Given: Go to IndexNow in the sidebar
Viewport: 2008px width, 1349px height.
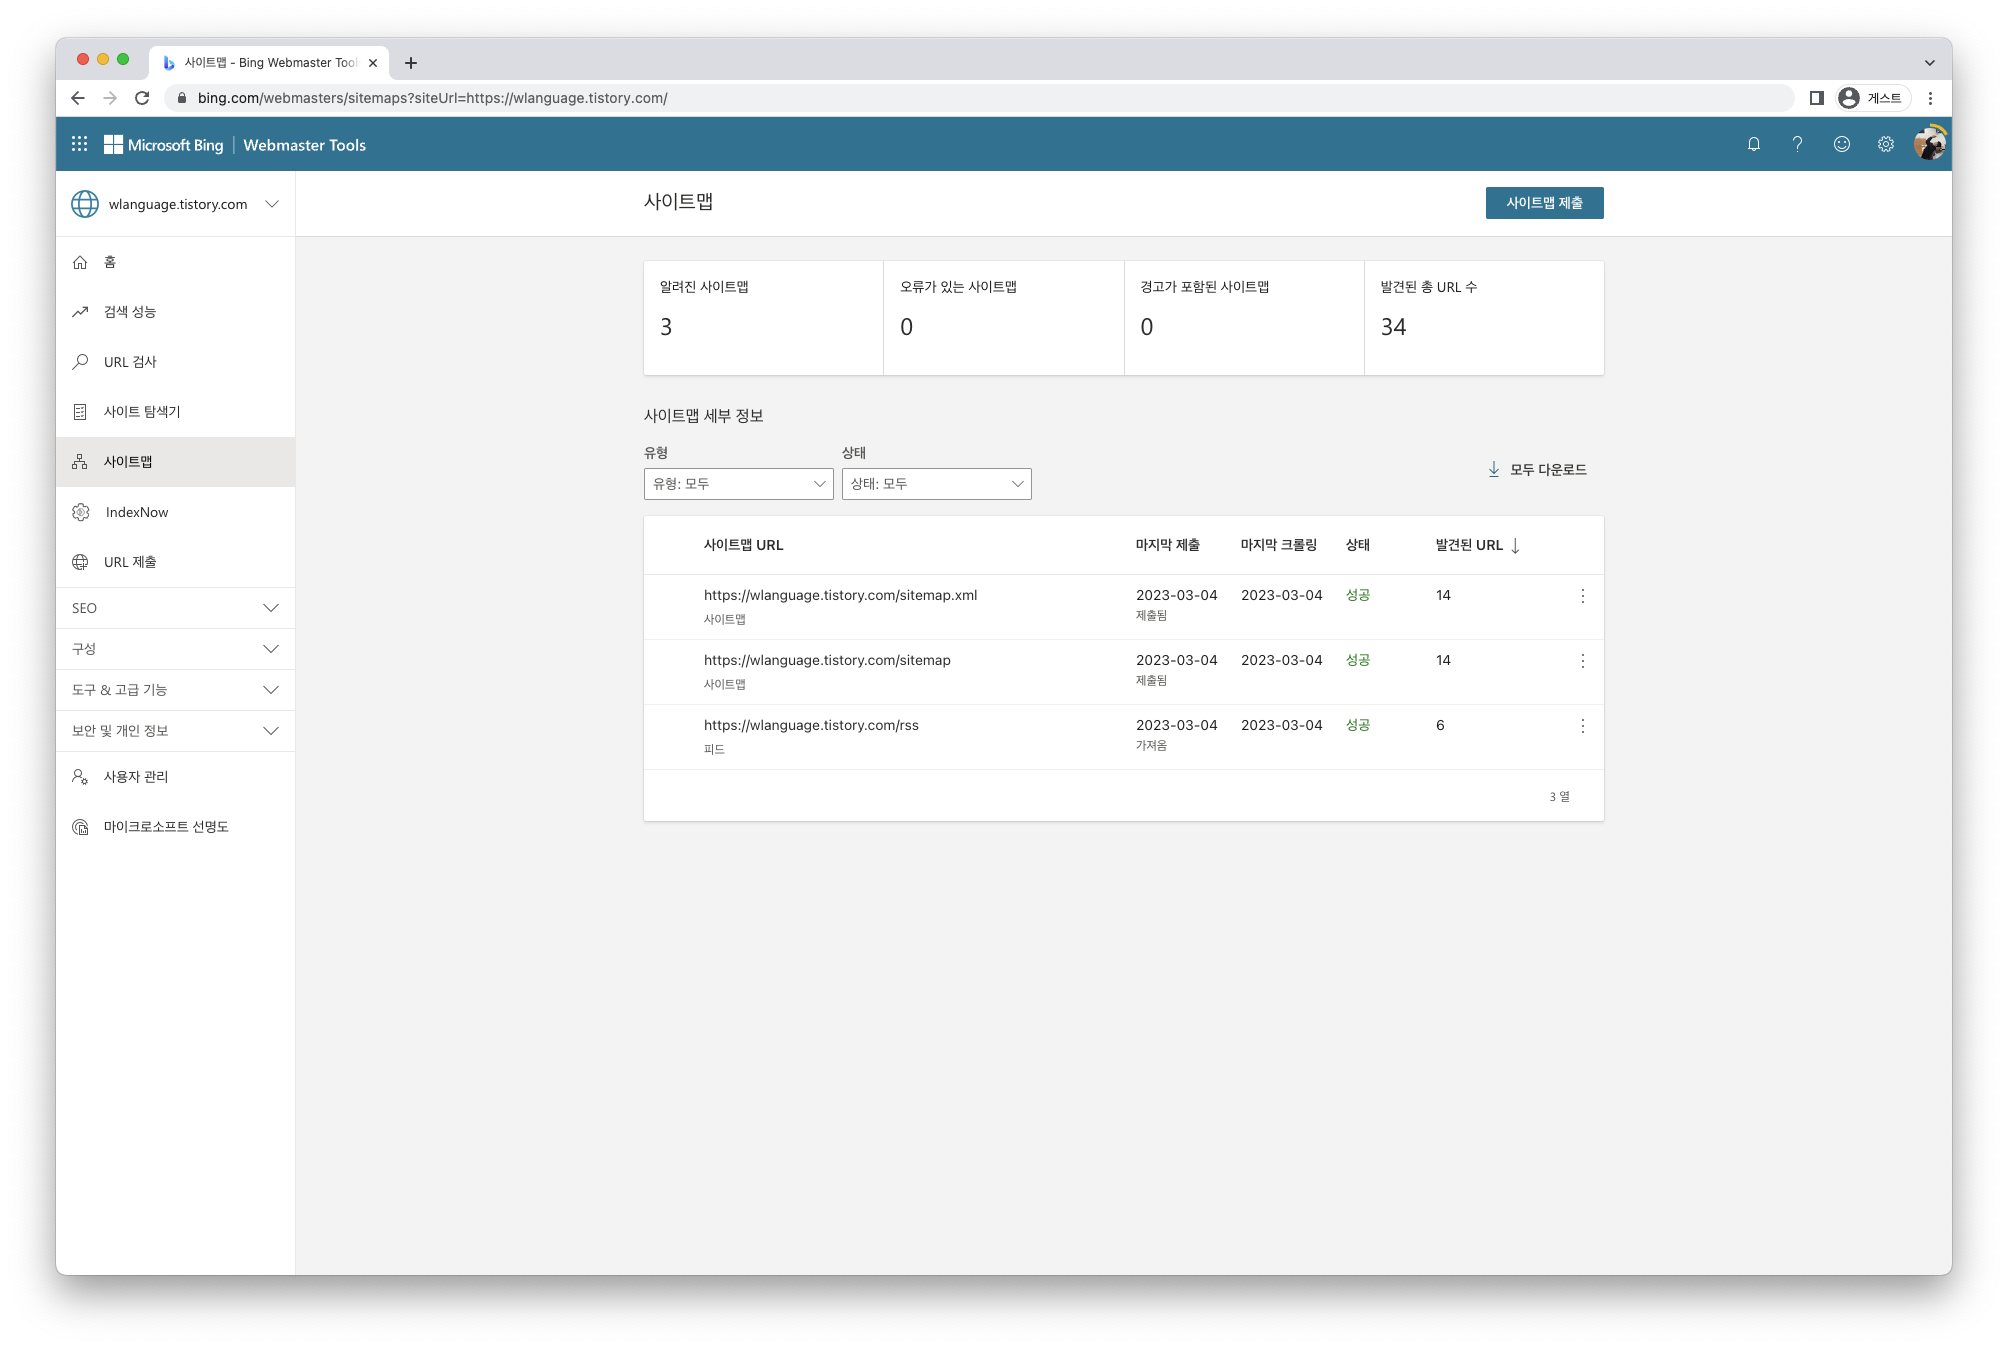Looking at the screenshot, I should click(137, 512).
